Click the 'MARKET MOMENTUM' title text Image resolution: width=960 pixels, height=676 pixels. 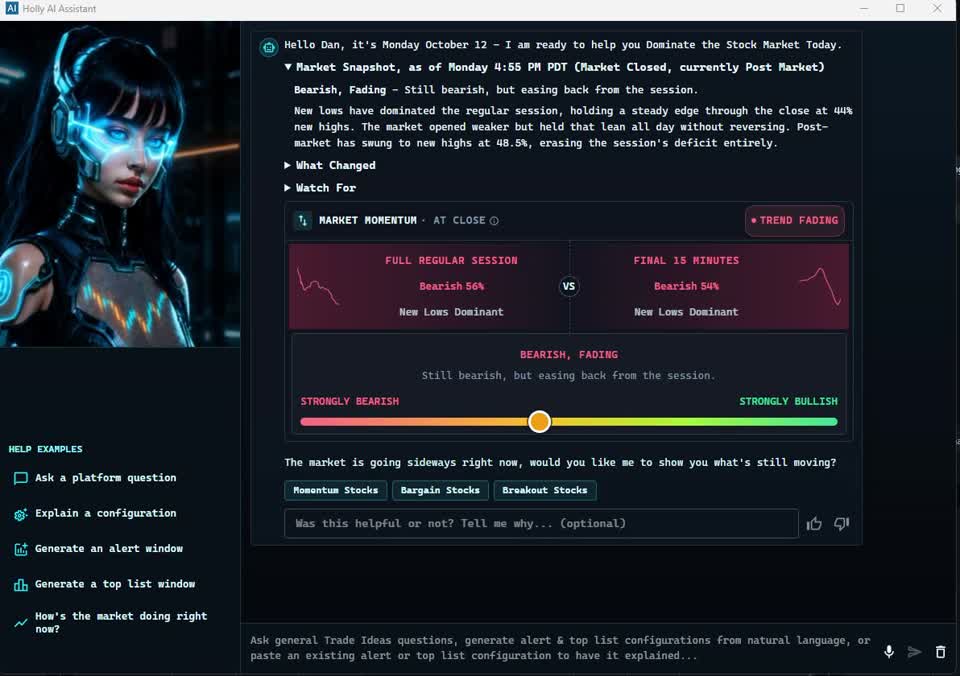pos(367,220)
